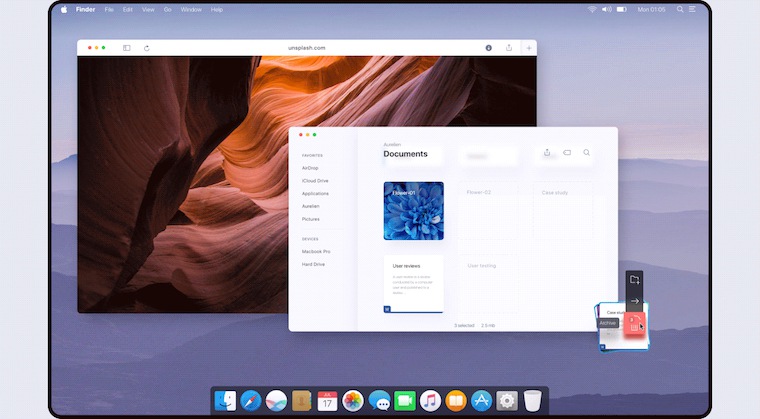Image resolution: width=760 pixels, height=419 pixels.
Task: Open Siri from the Dock
Action: coord(276,401)
